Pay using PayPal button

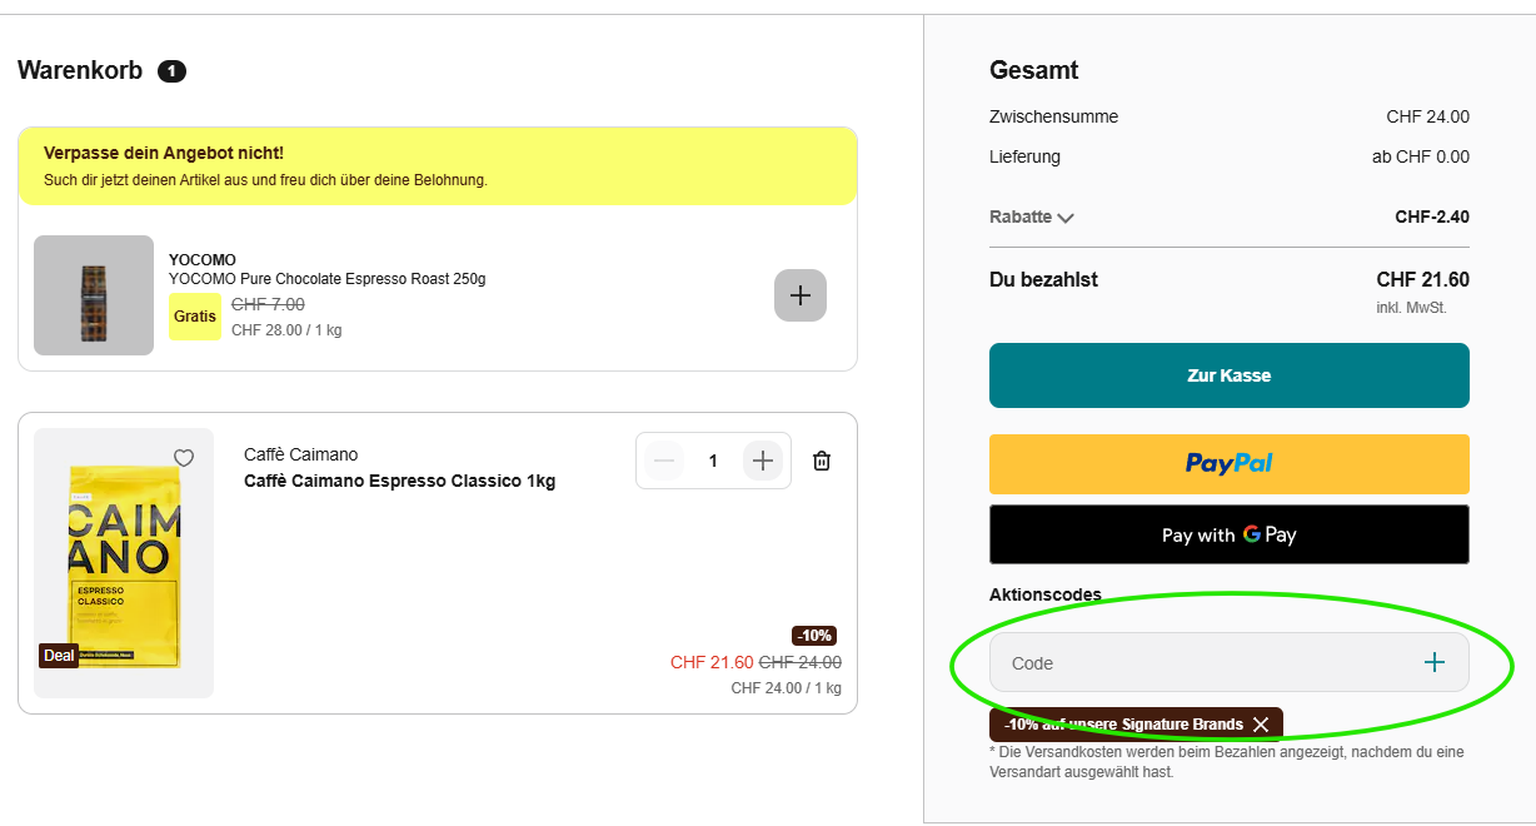click(1229, 464)
